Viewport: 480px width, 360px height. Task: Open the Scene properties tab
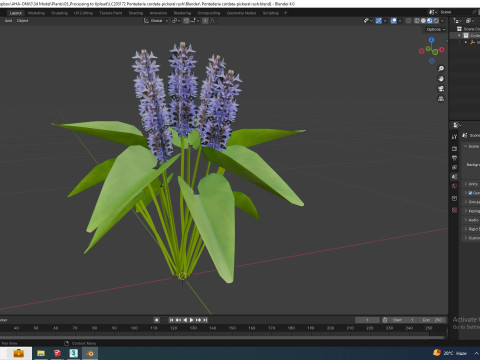pyautogui.click(x=454, y=177)
